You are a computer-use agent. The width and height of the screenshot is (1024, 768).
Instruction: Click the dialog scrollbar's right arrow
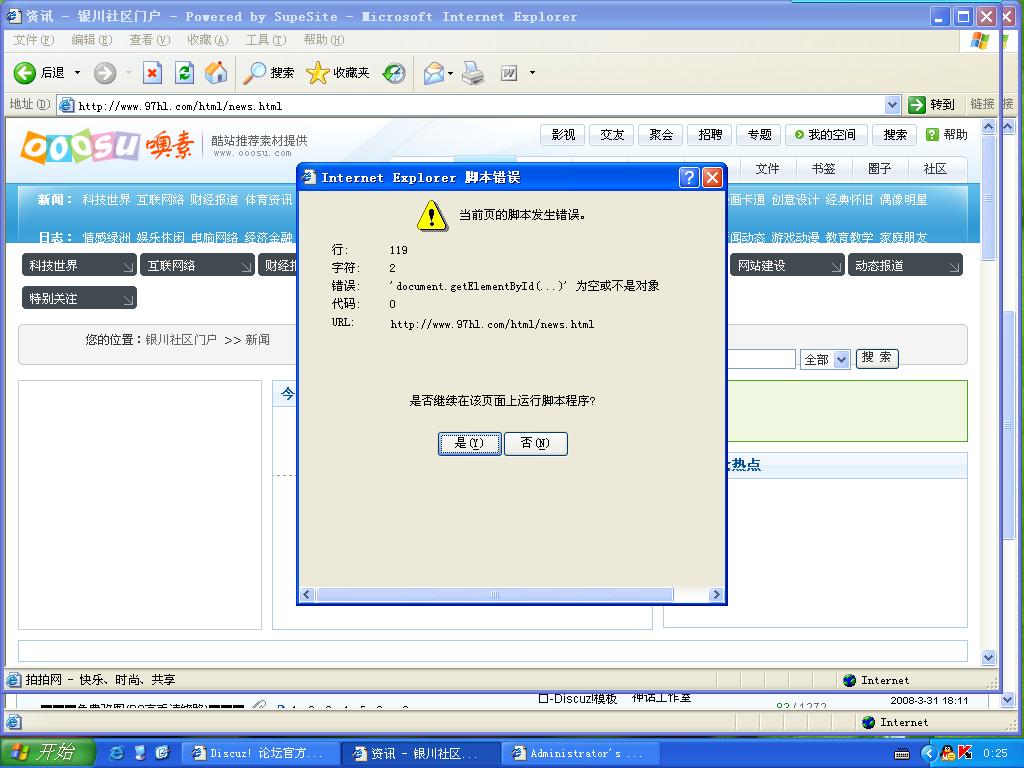click(716, 594)
